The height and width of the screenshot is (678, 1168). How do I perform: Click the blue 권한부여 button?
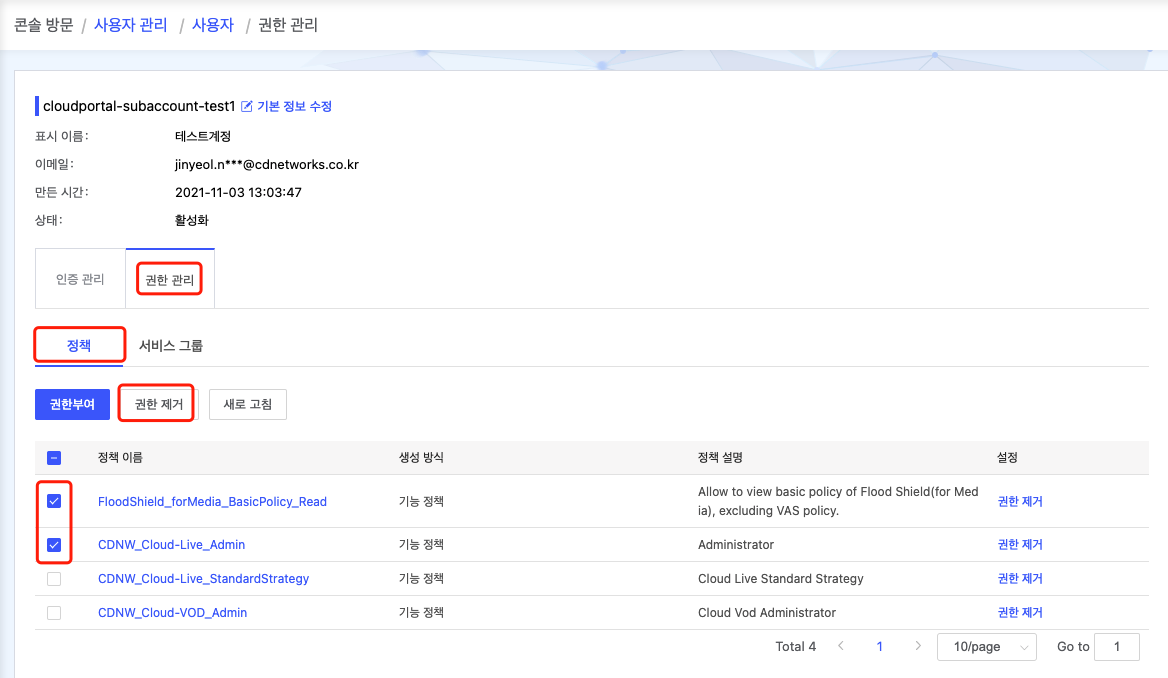pyautogui.click(x=72, y=405)
